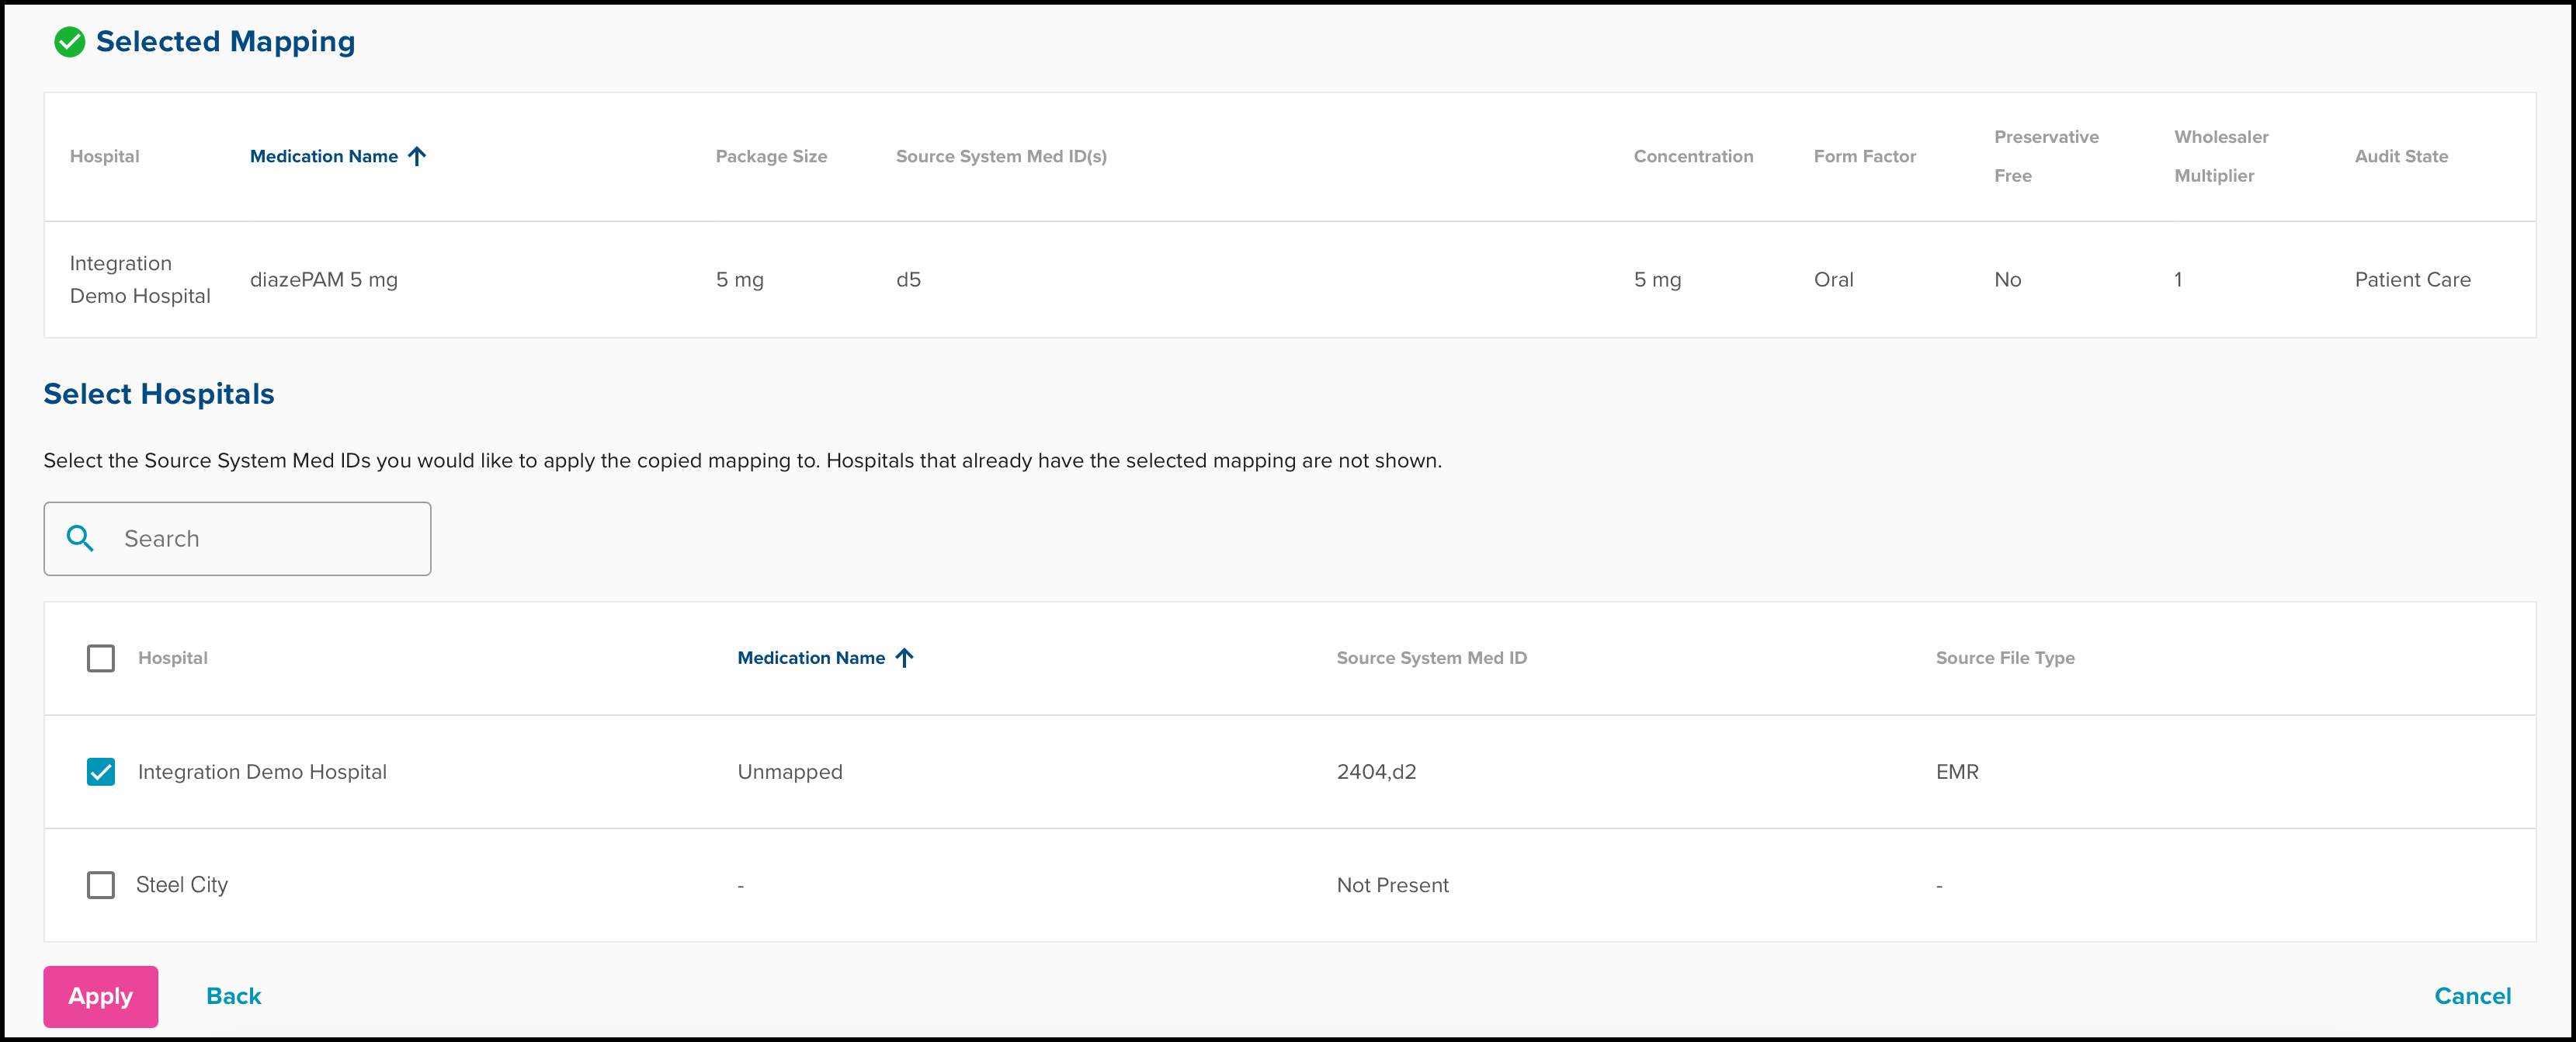Click the Steel City hospital row name
Image resolution: width=2576 pixels, height=1042 pixels.
182,885
